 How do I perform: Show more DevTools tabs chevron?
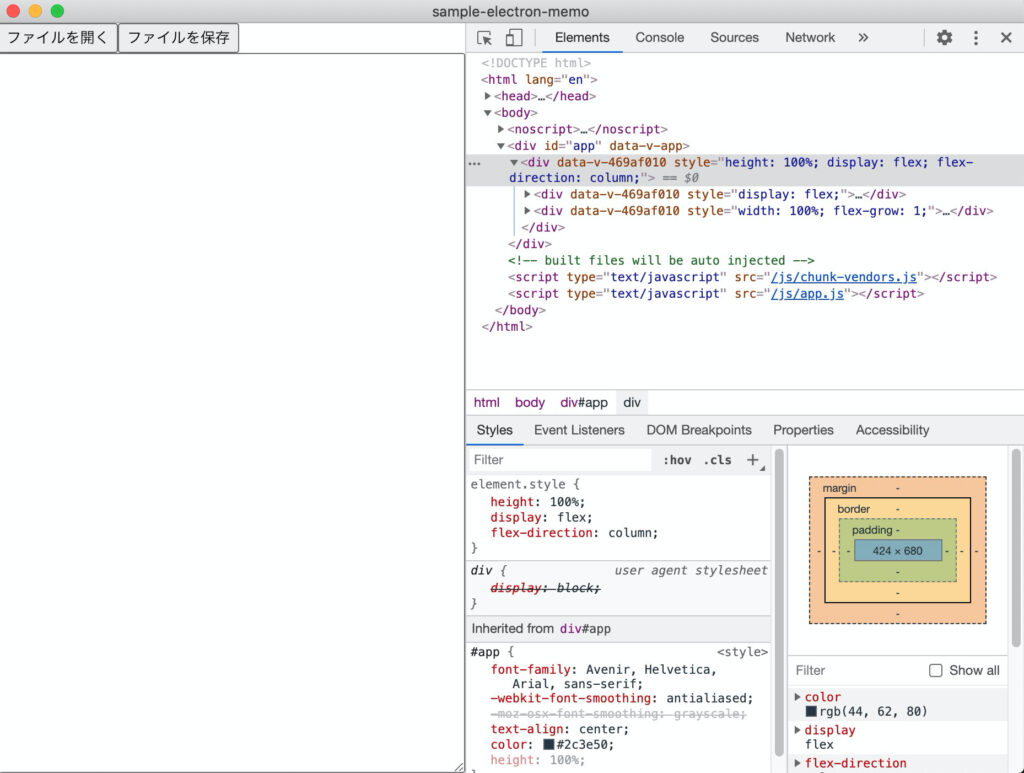(863, 38)
